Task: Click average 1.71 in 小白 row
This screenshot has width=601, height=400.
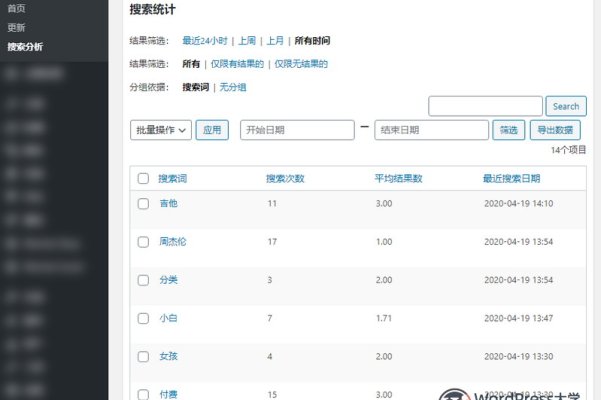Action: (x=384, y=318)
